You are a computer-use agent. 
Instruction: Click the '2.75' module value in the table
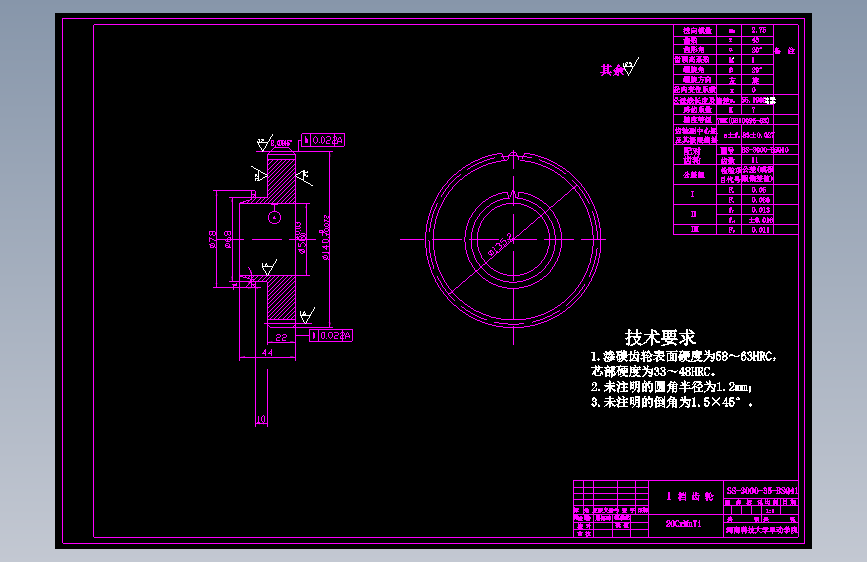pyautogui.click(x=759, y=30)
